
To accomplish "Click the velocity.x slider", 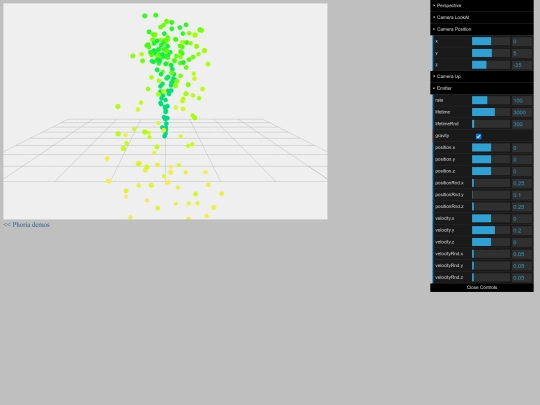I will coord(491,218).
